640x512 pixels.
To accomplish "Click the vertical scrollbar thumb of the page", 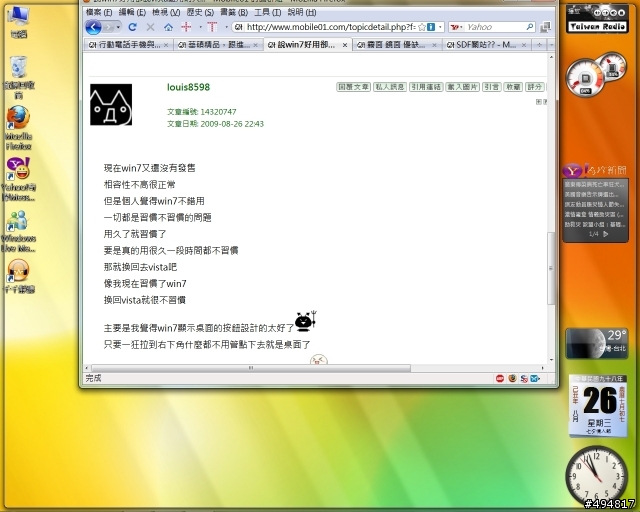I will (x=551, y=268).
